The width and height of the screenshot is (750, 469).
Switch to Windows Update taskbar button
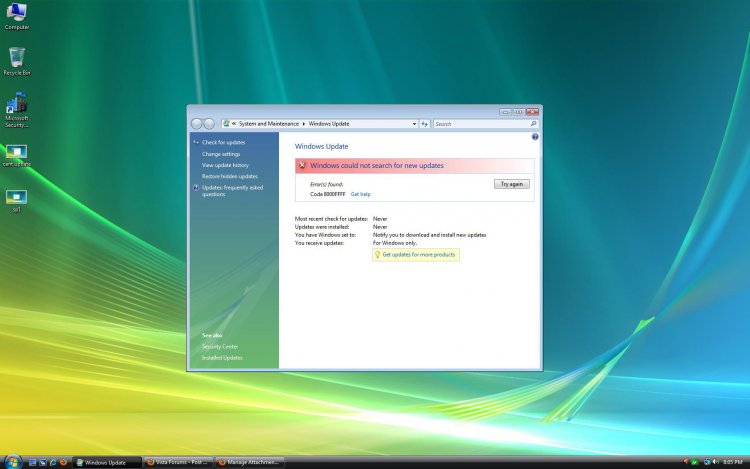[x=107, y=462]
